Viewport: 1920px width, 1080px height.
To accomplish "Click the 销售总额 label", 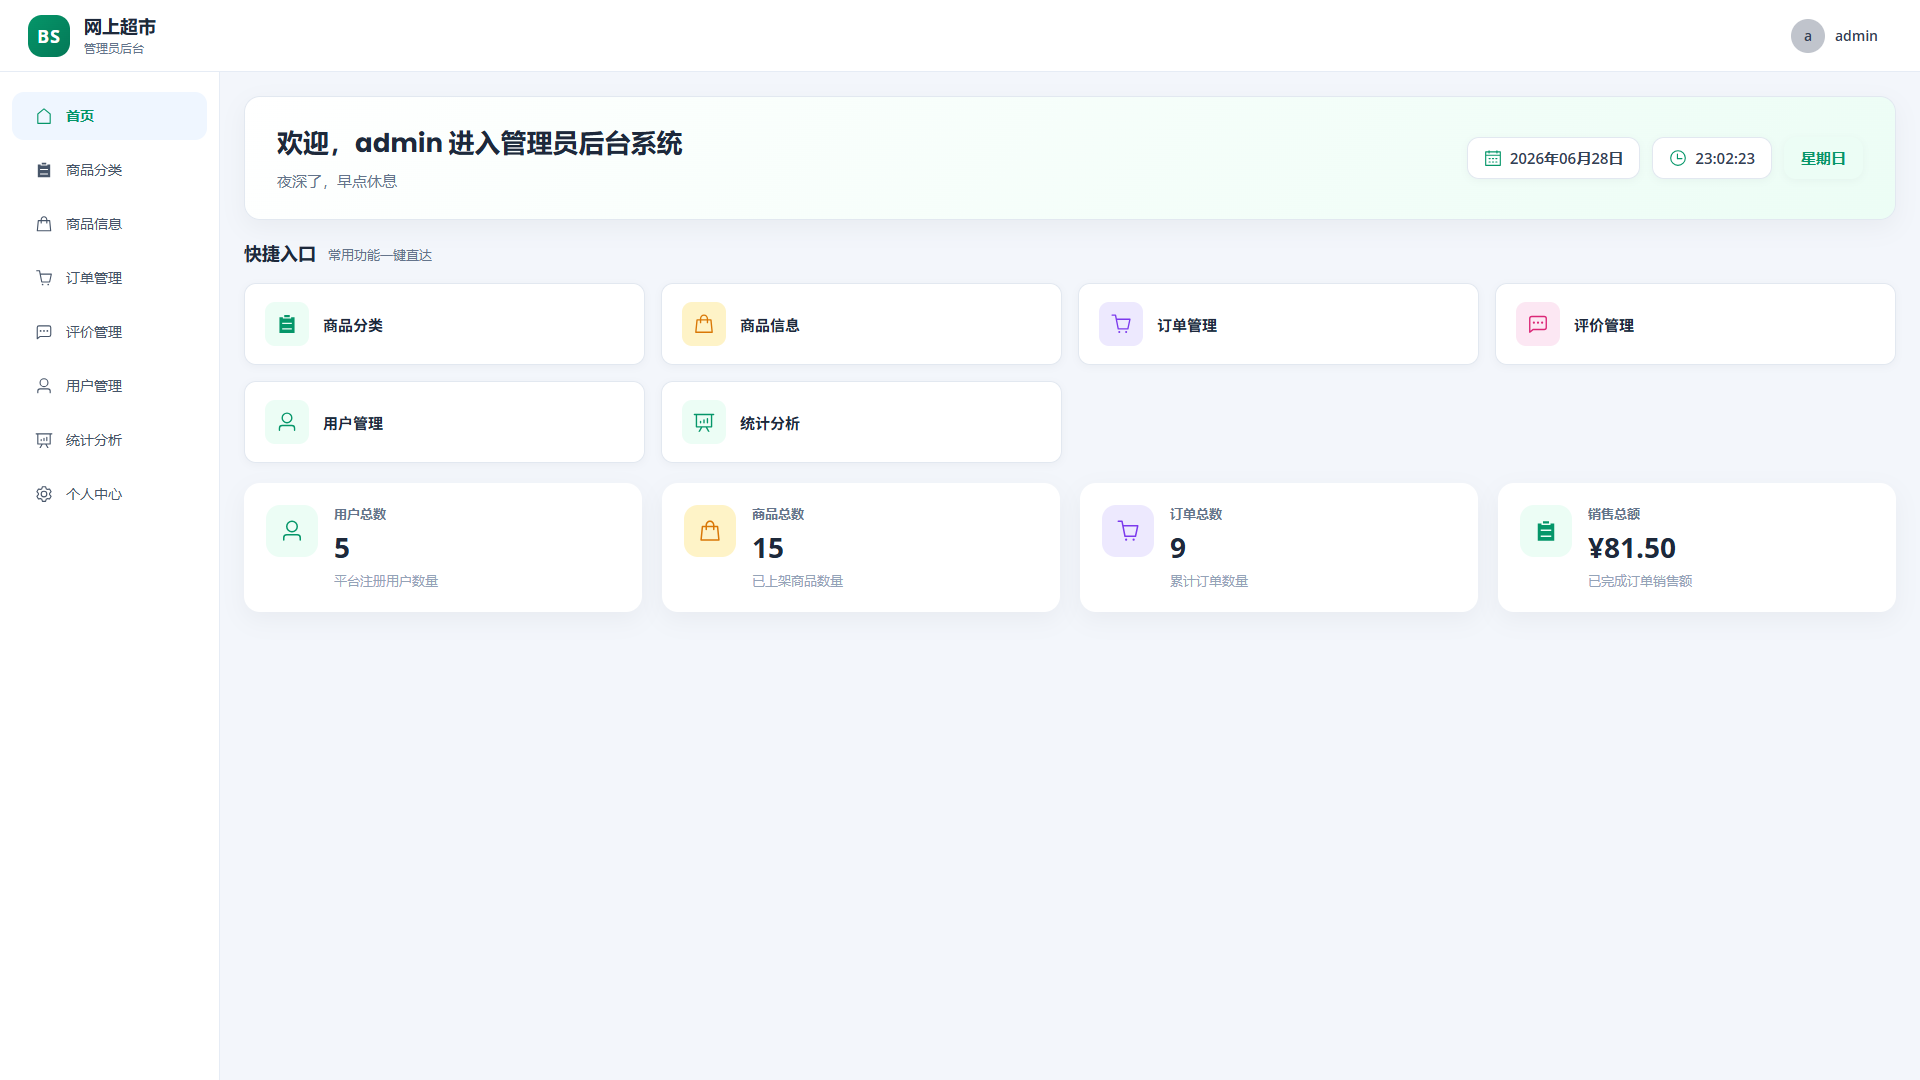I will coord(1614,514).
